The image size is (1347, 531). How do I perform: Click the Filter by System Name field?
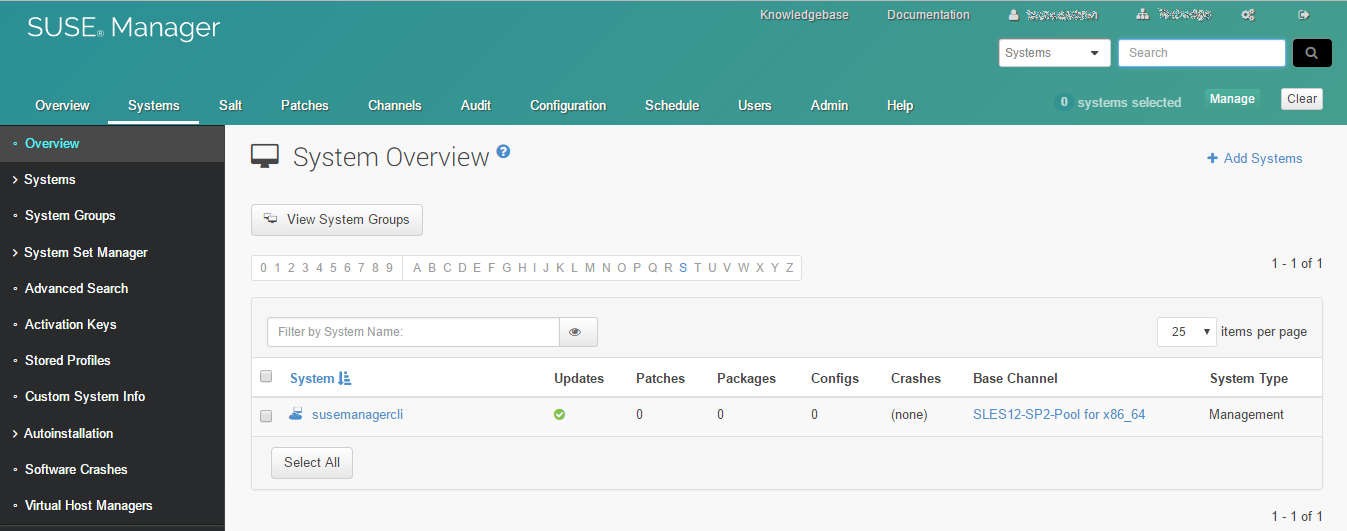413,332
